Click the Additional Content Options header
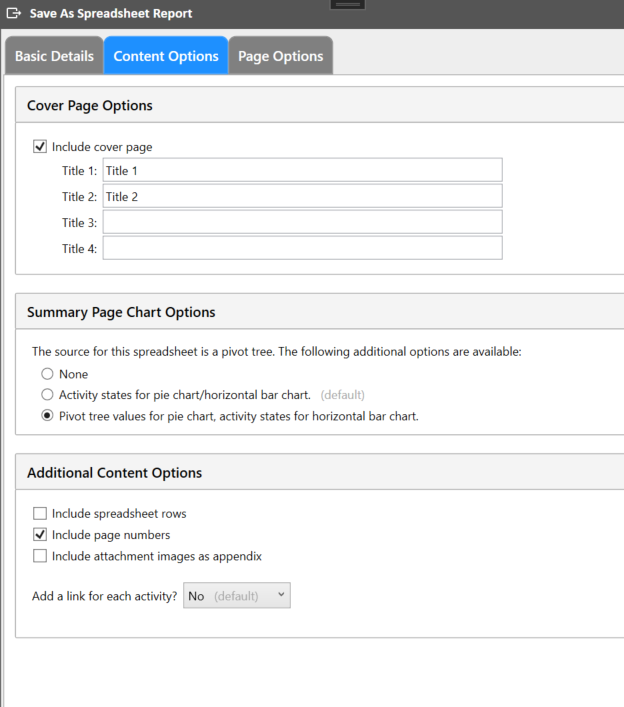This screenshot has height=707, width=624. [114, 473]
